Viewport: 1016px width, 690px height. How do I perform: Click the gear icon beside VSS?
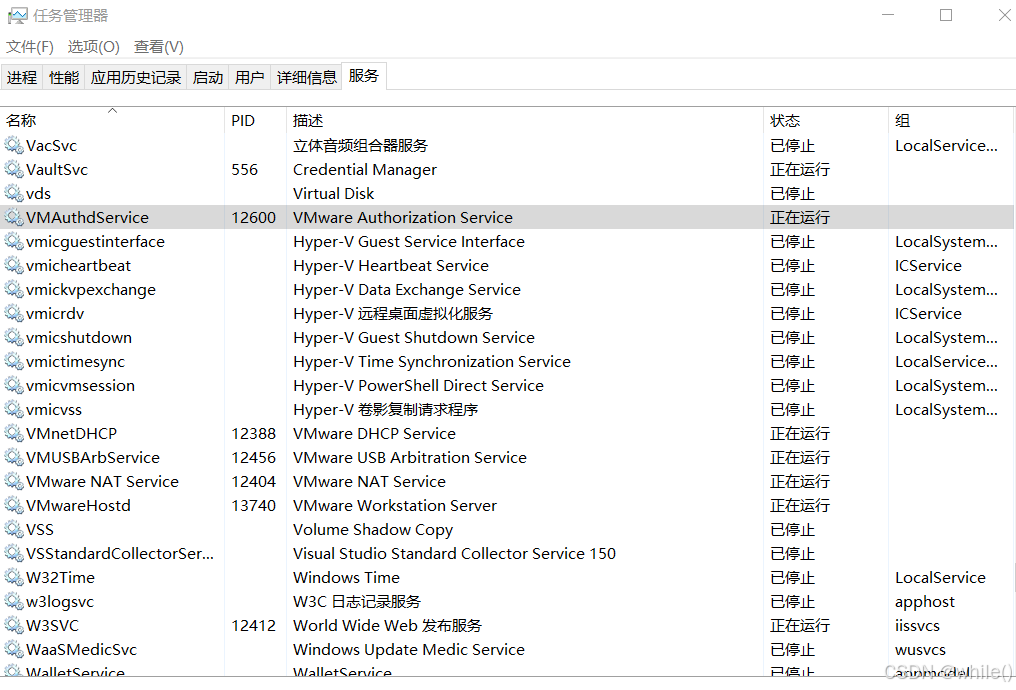(14, 529)
